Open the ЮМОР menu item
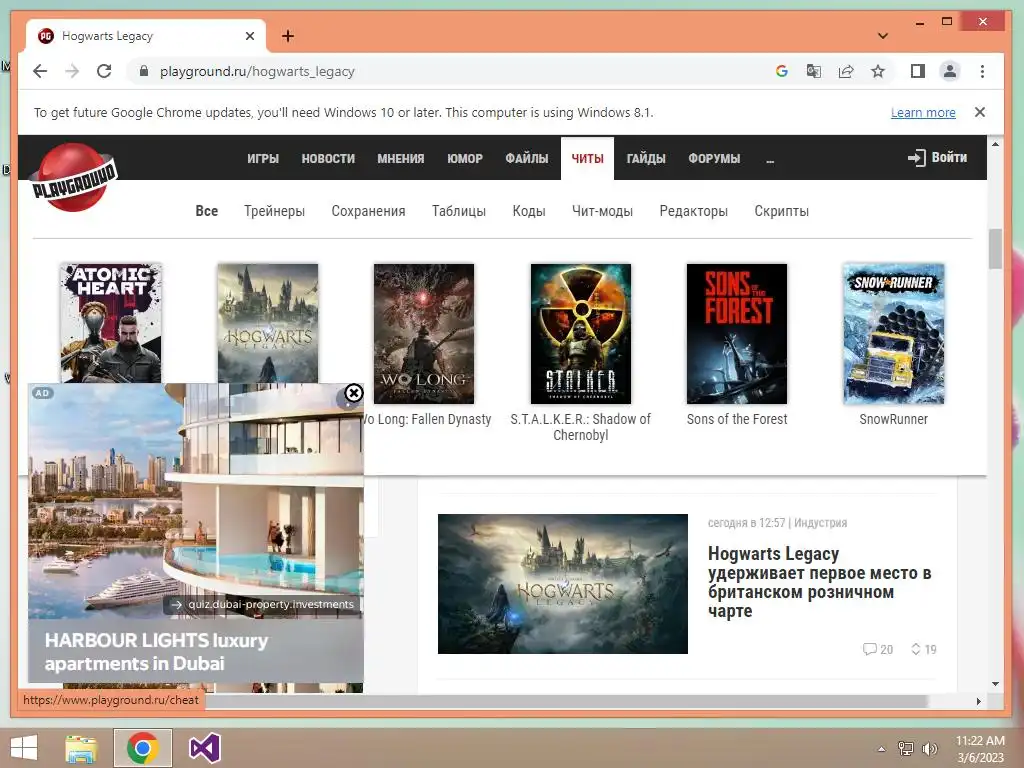The width and height of the screenshot is (1024, 768). (465, 158)
